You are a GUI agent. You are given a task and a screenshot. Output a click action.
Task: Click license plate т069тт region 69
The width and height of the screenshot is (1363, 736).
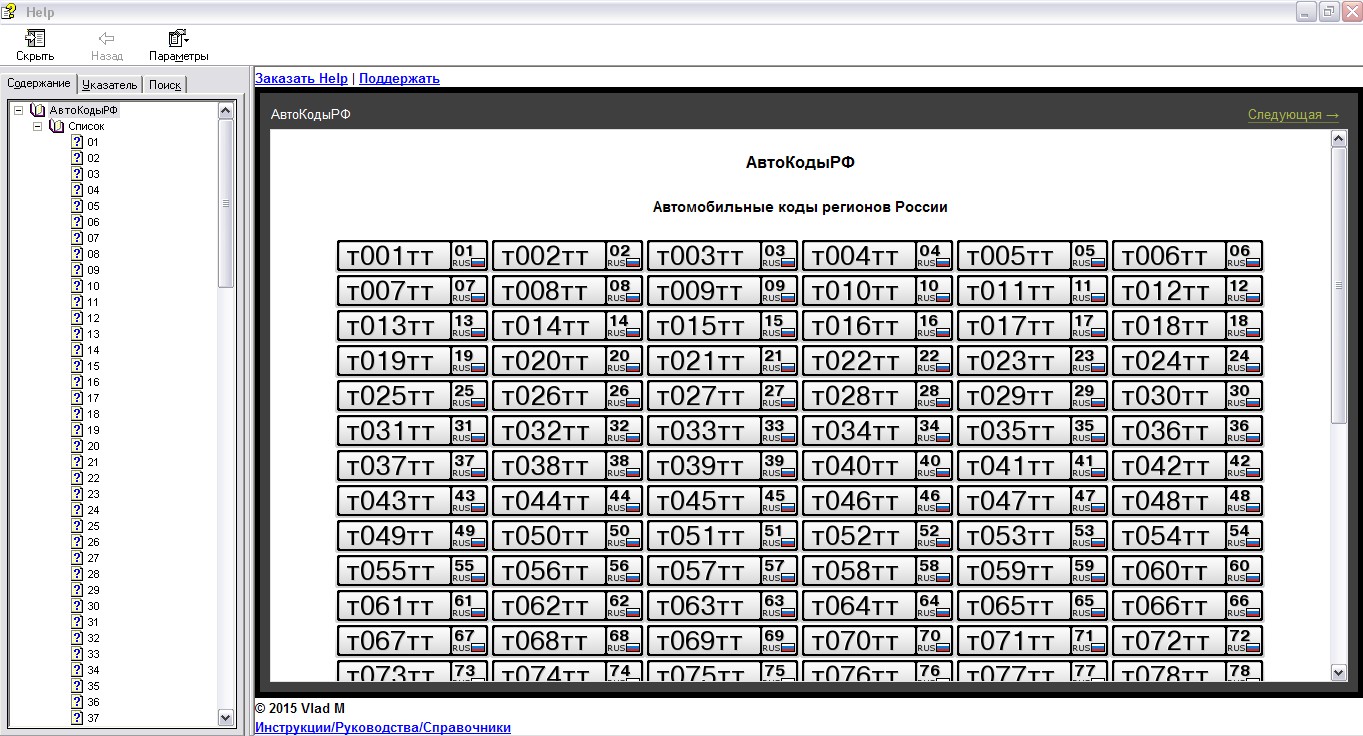tap(722, 641)
